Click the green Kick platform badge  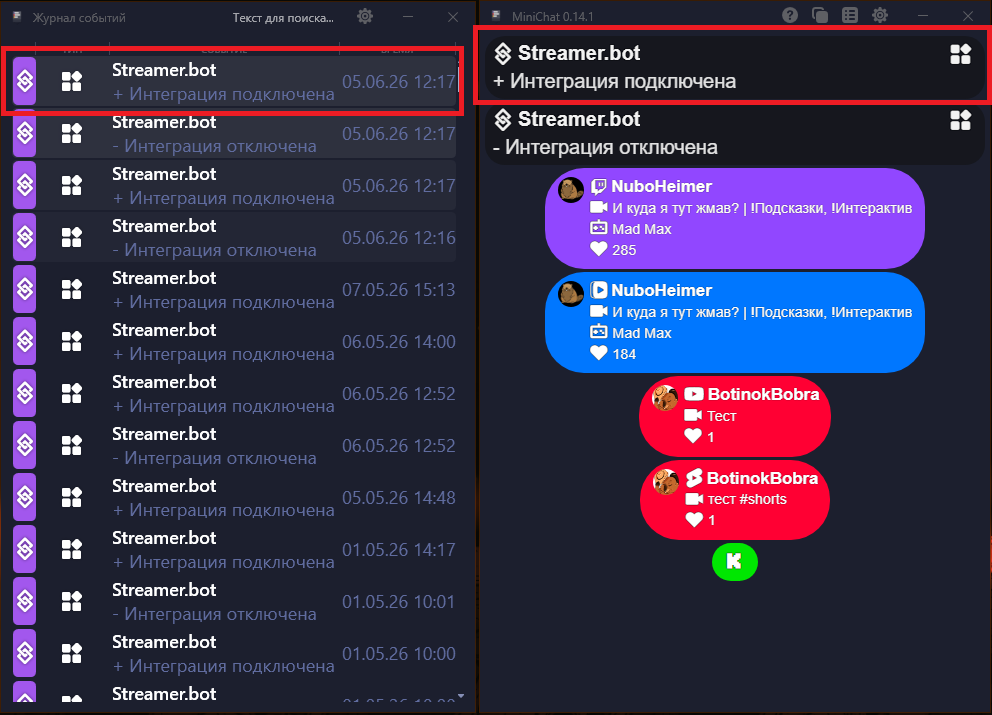[x=735, y=561]
